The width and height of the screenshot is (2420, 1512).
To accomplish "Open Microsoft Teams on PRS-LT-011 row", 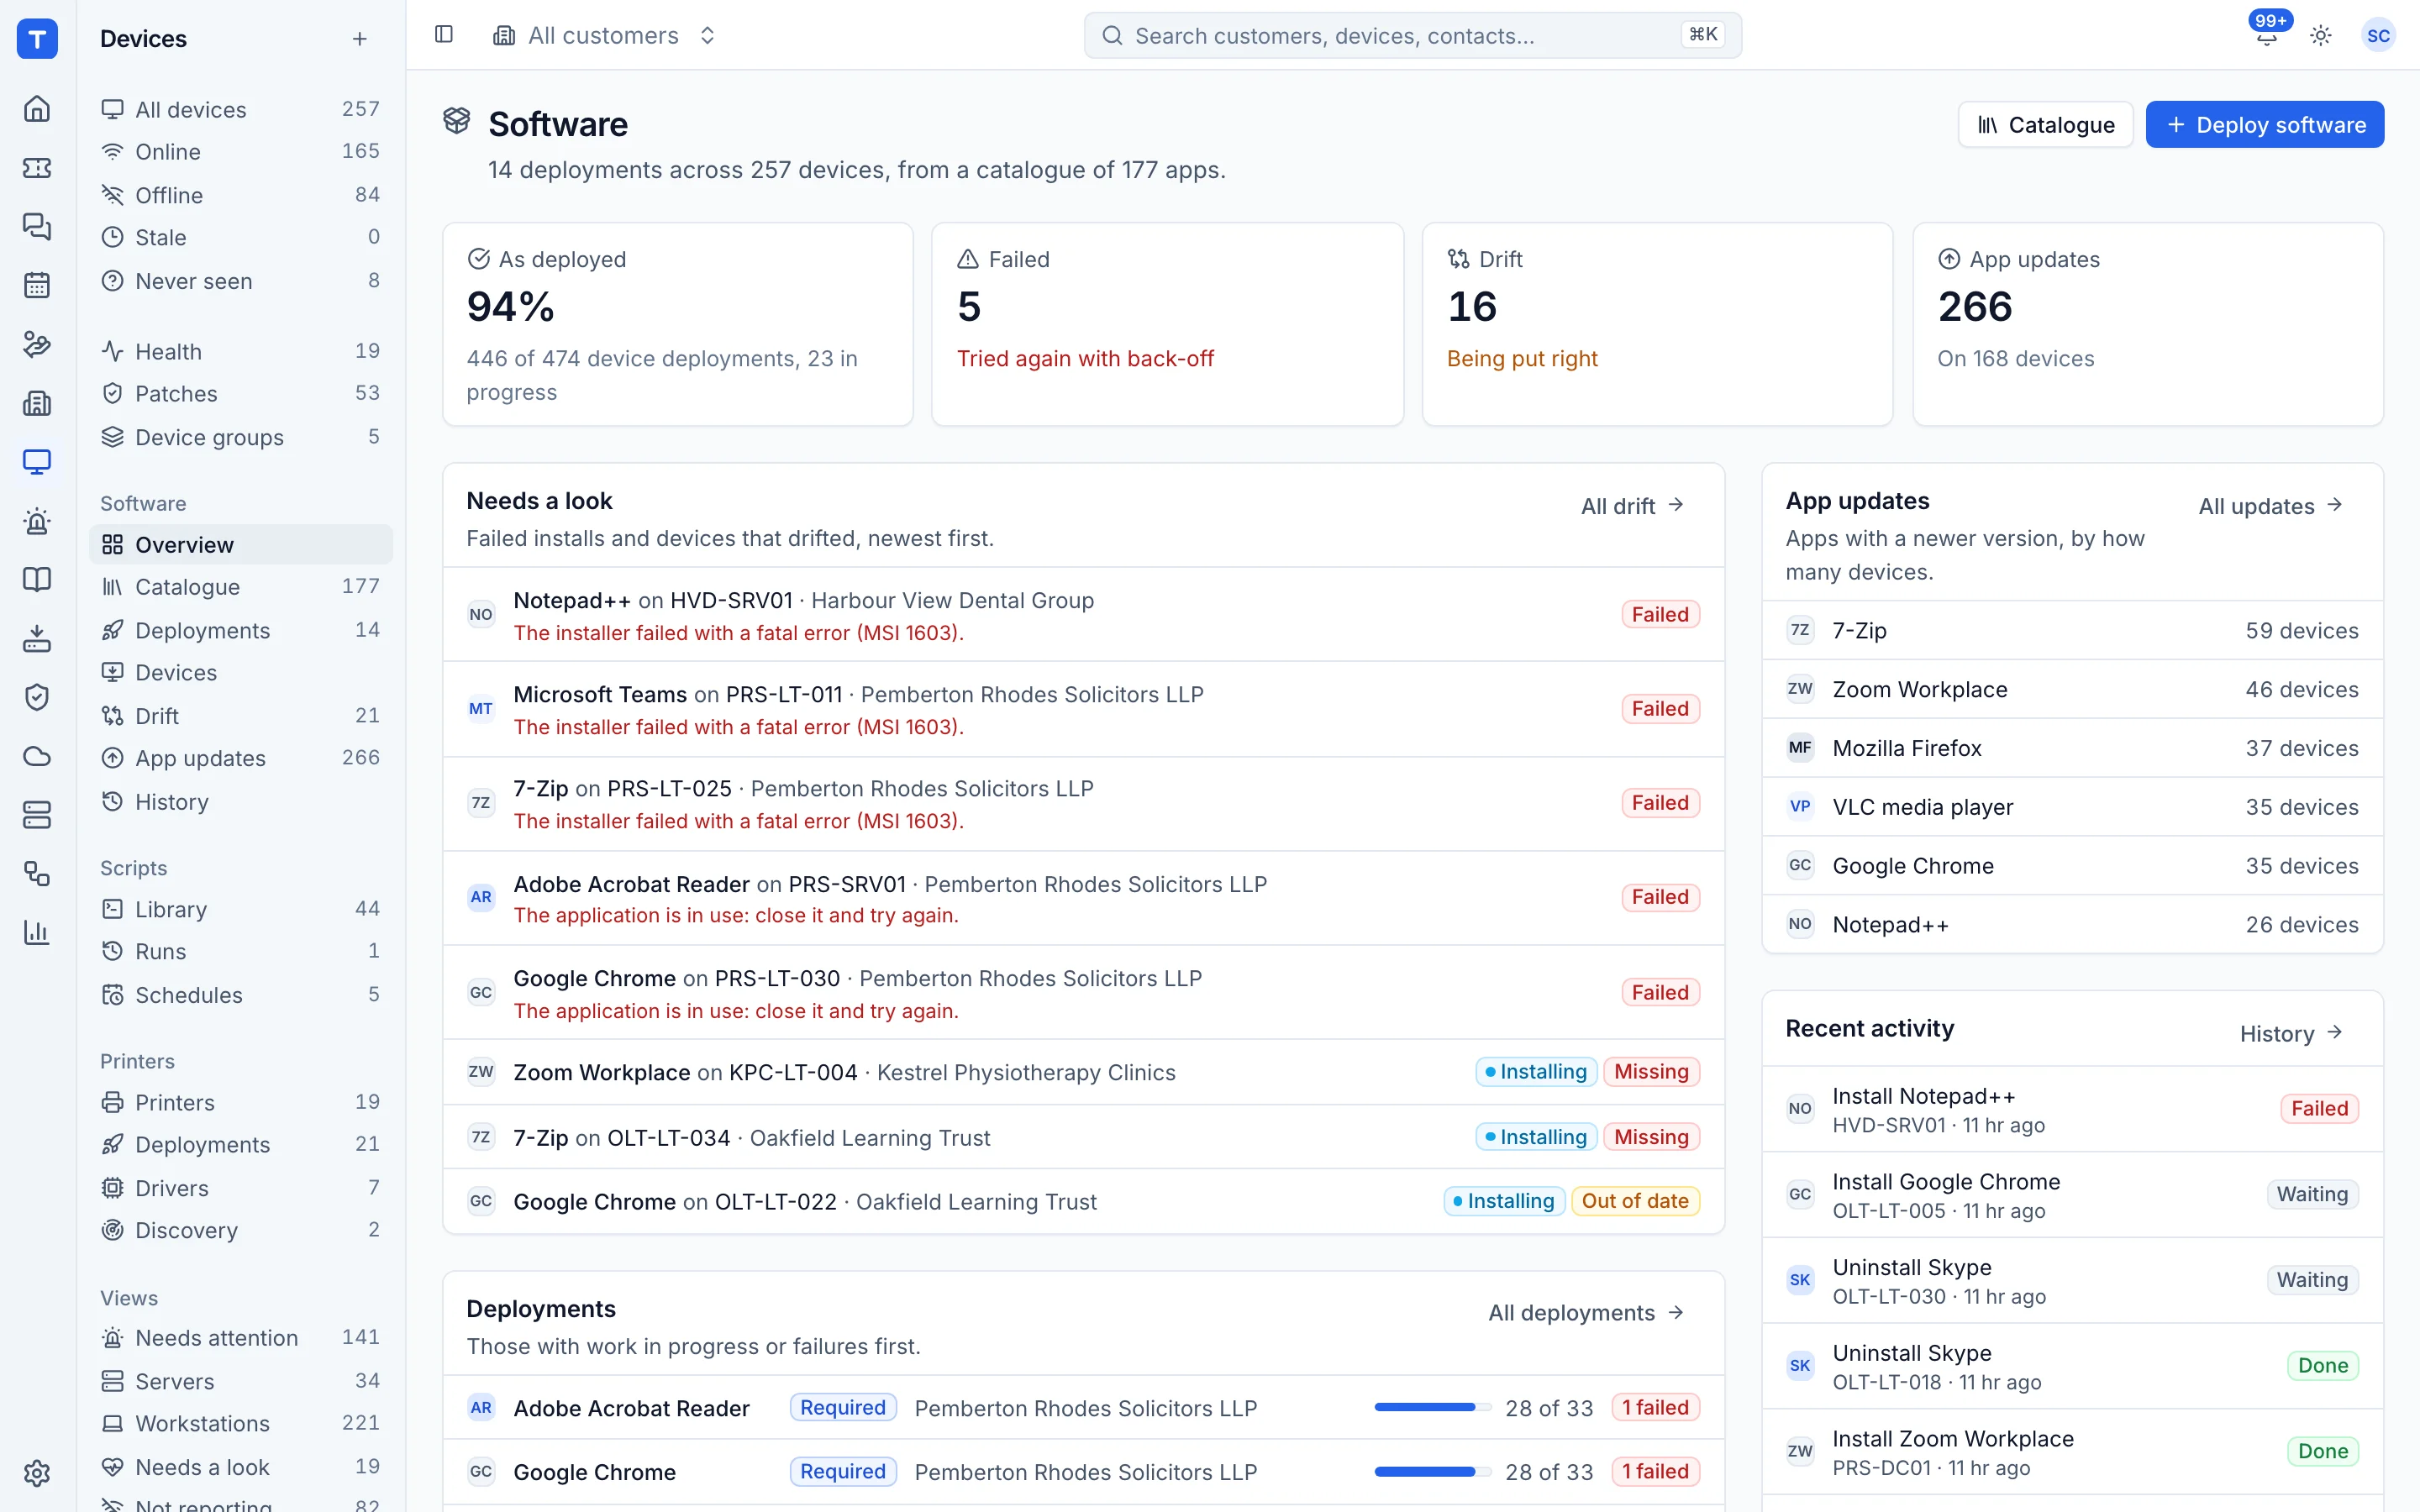I will pyautogui.click(x=1083, y=709).
